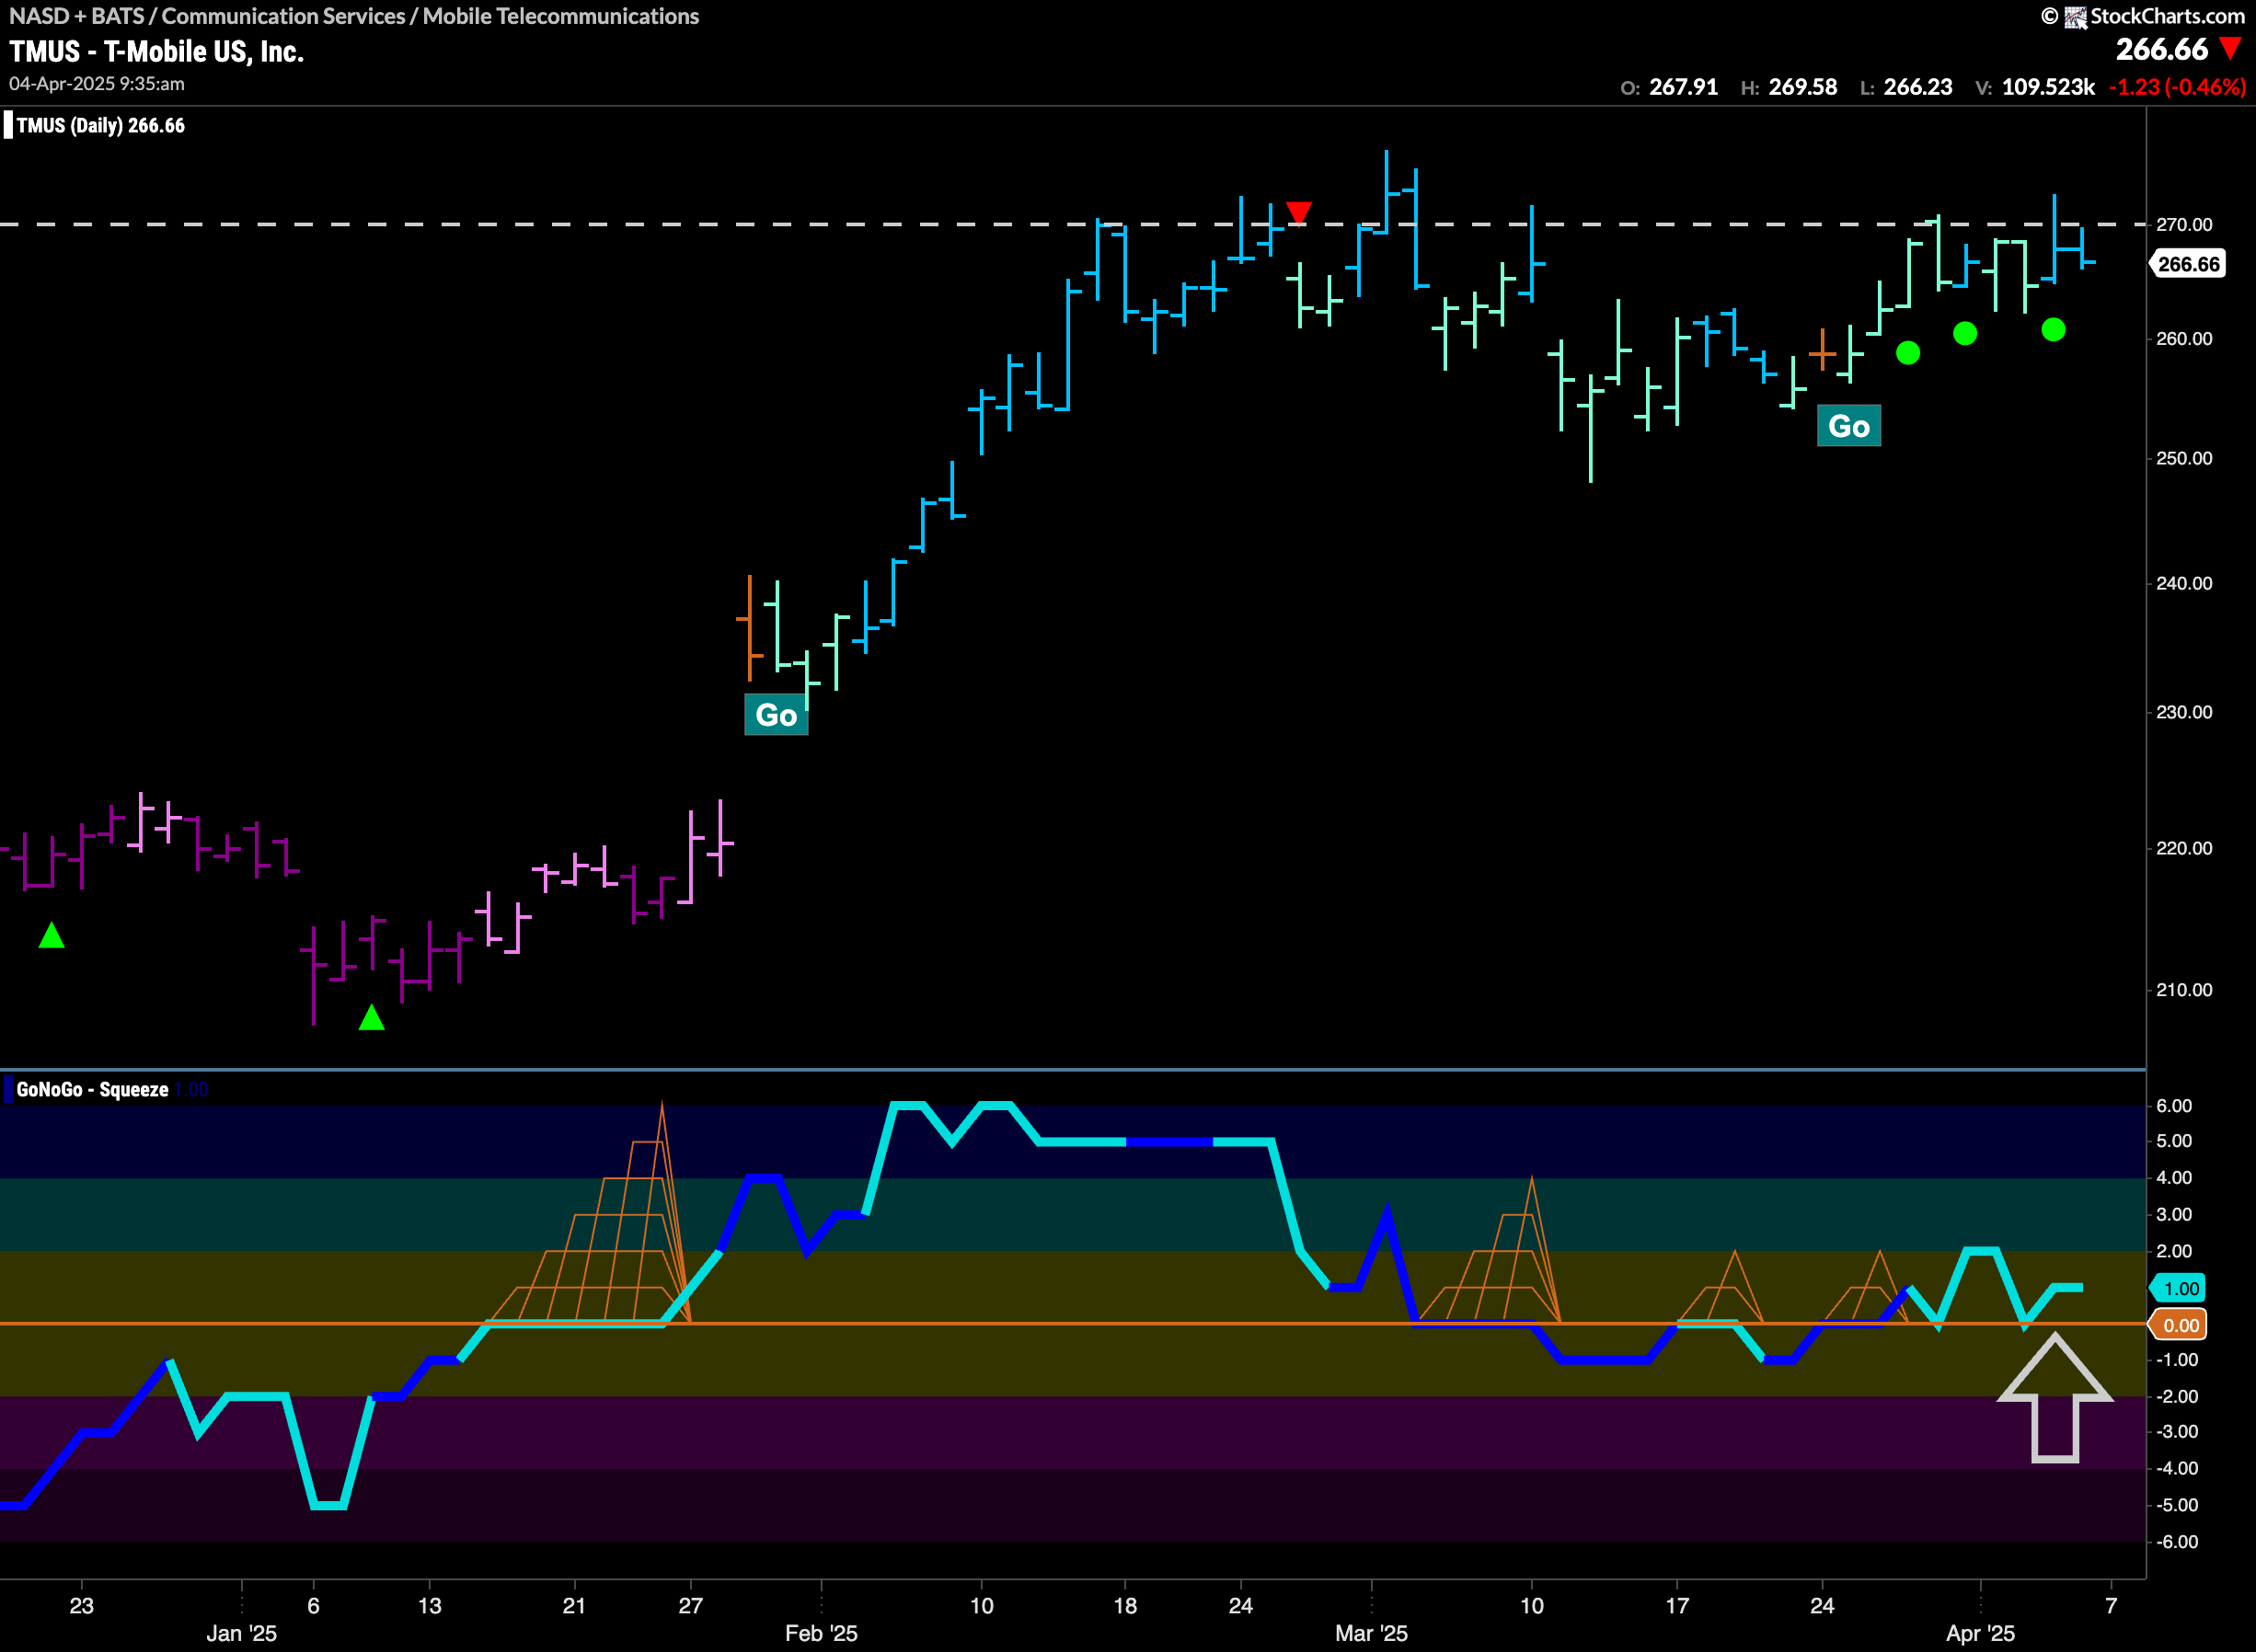Click the Go label near February gap up

click(x=776, y=715)
